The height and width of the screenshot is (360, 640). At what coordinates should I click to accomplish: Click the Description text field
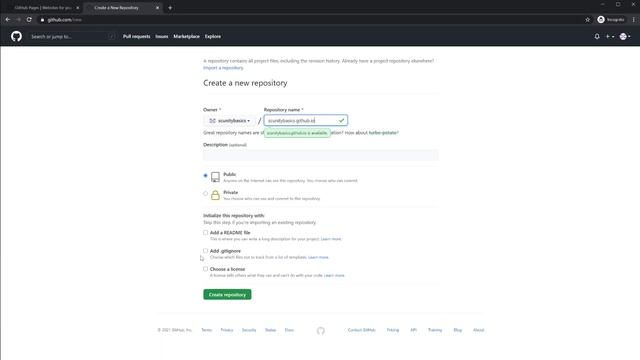click(321, 155)
